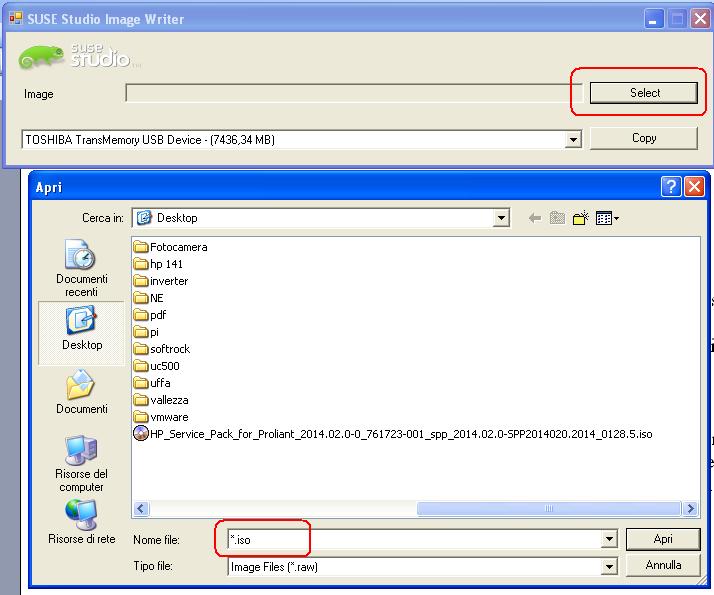Screen dimensions: 714x595
Task: Click the Apri open button
Action: [663, 539]
